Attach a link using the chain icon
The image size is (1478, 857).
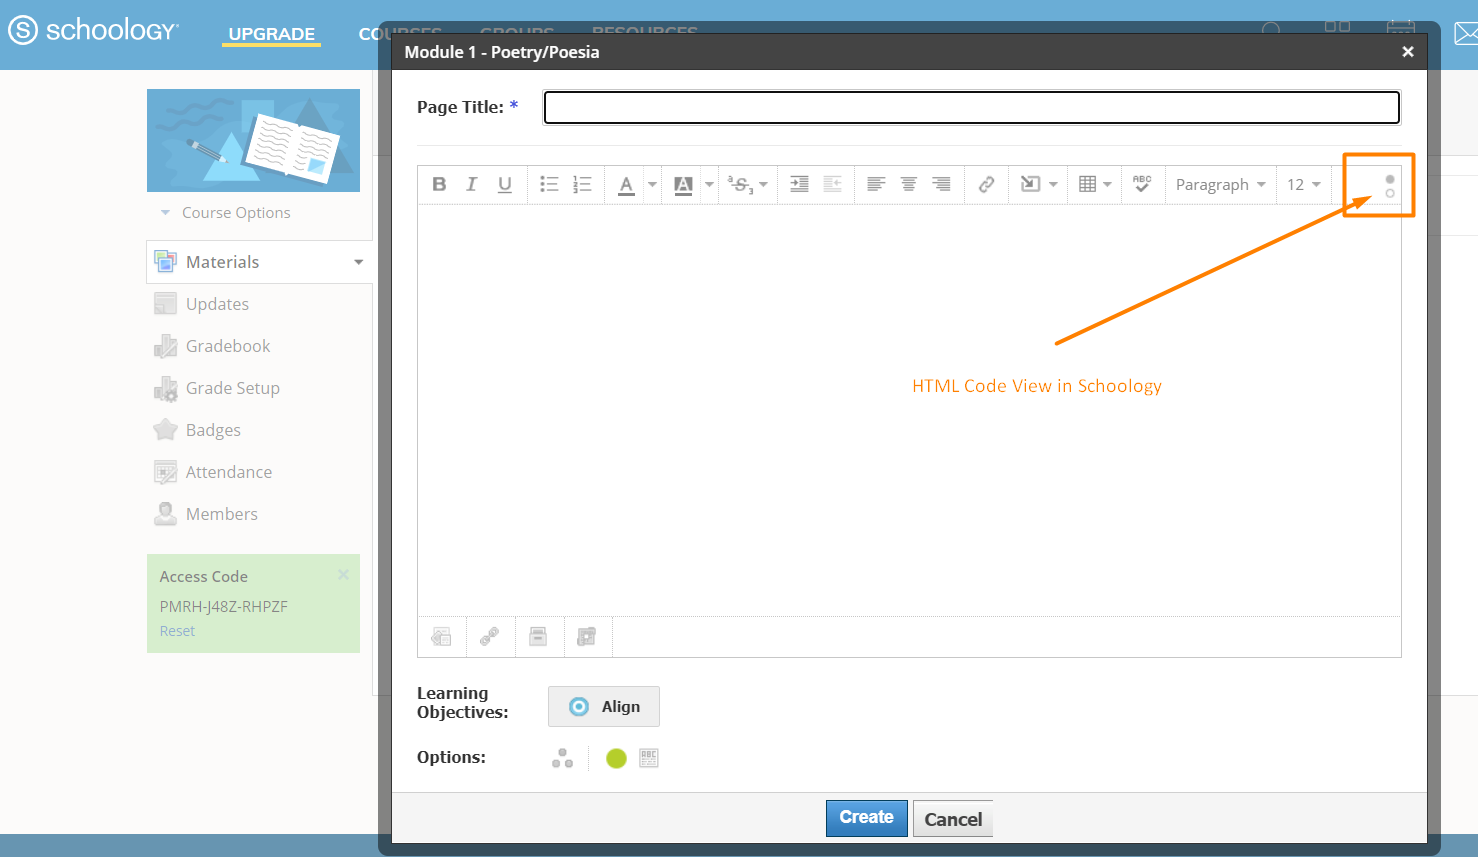(x=490, y=637)
